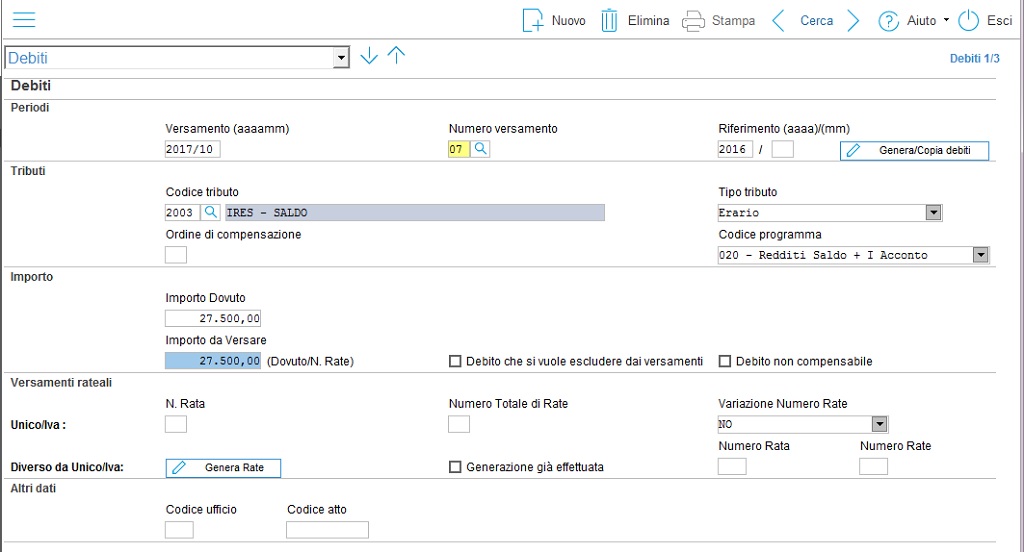Click the Cerca search item
Screen dimensions: 1024x552
(x=817, y=21)
